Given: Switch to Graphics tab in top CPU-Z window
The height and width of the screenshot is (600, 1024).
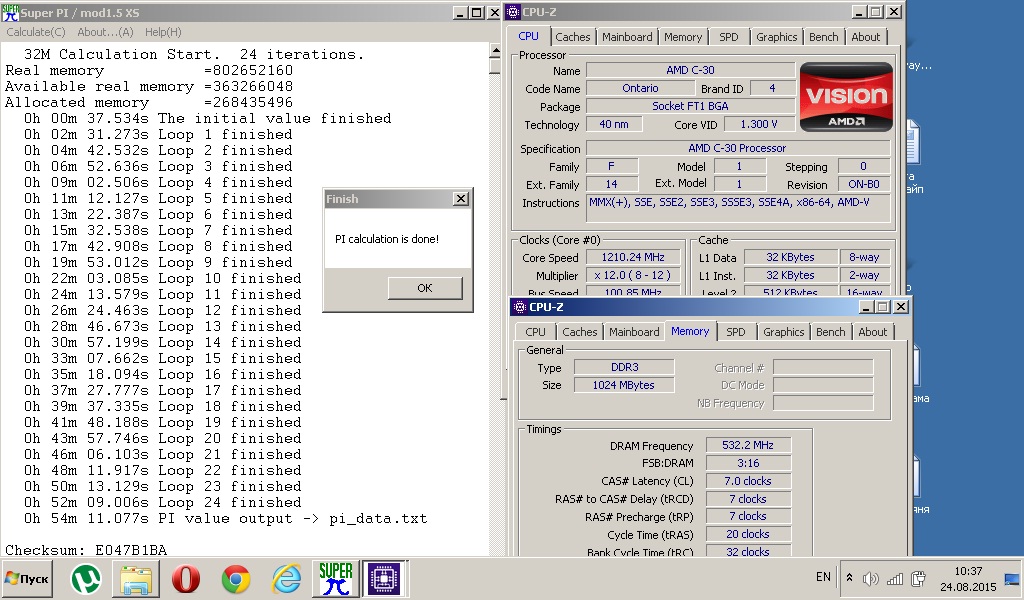Looking at the screenshot, I should pyautogui.click(x=776, y=37).
